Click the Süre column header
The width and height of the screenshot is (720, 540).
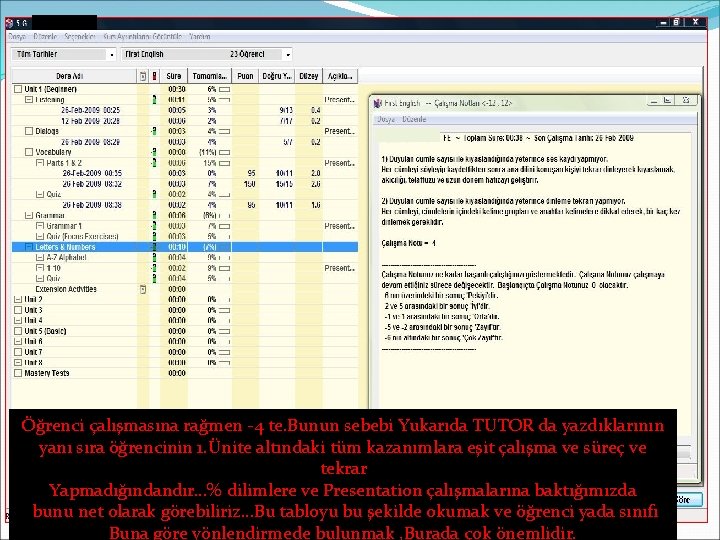coord(174,76)
